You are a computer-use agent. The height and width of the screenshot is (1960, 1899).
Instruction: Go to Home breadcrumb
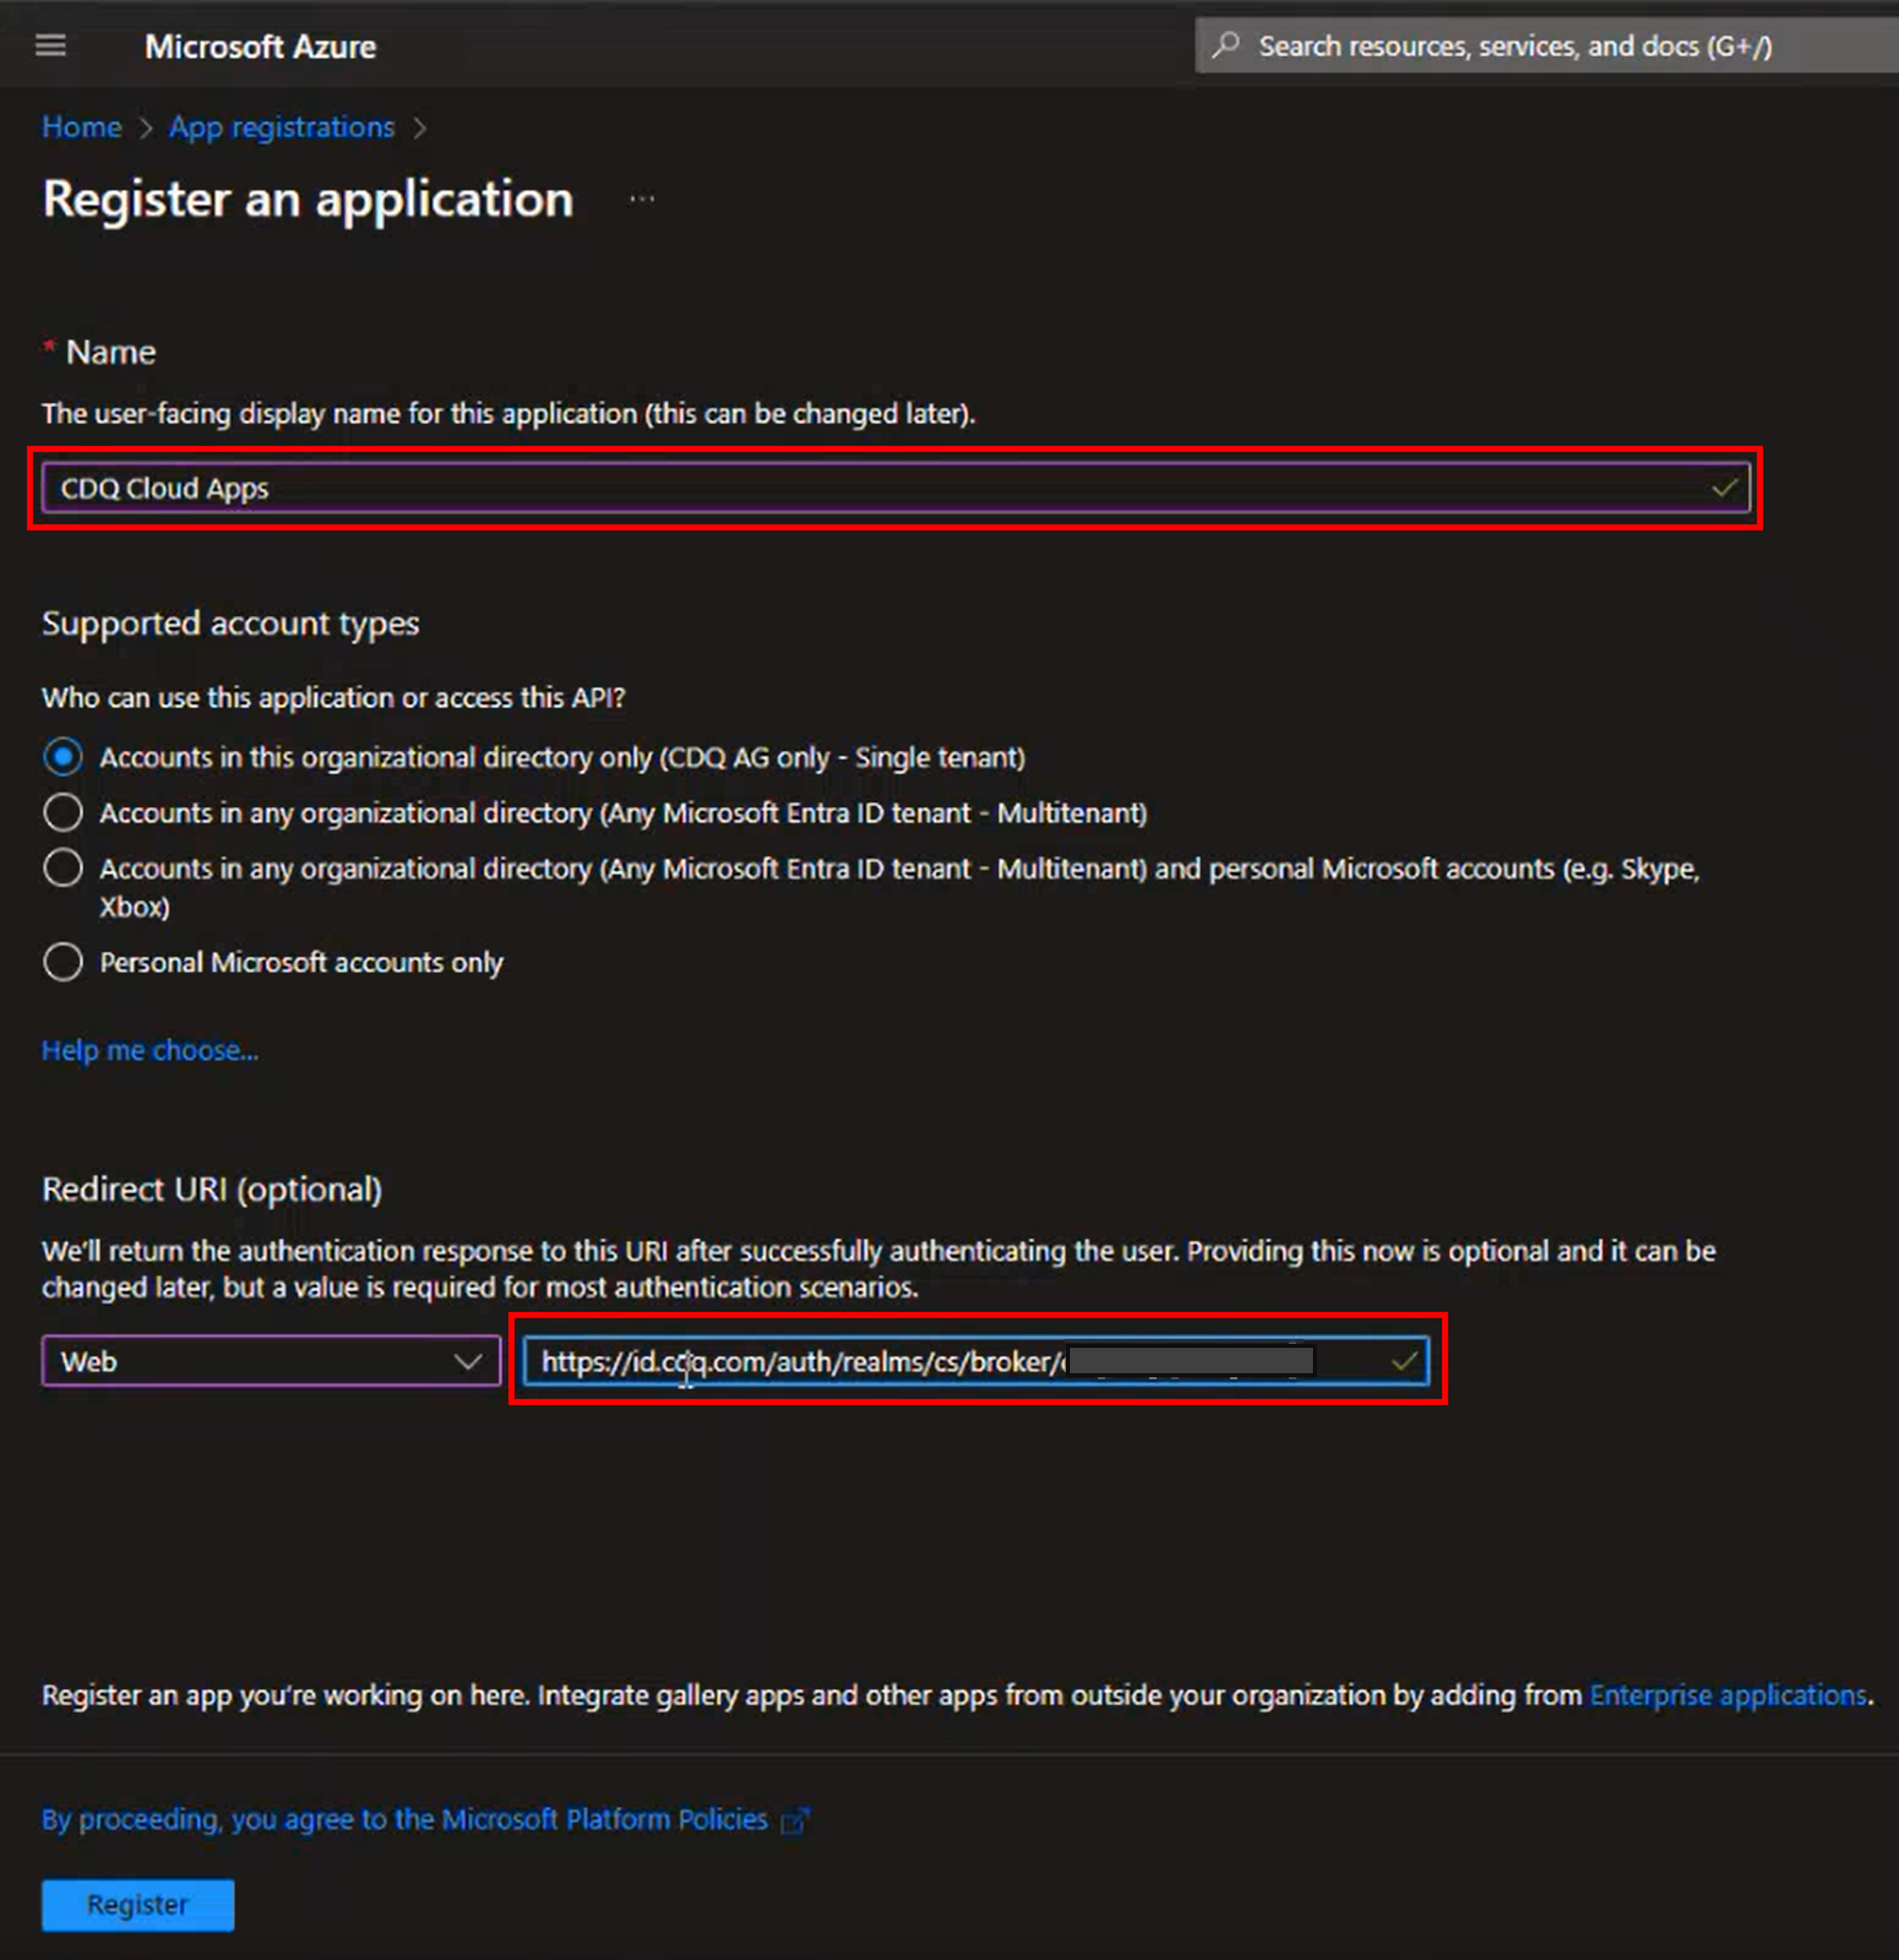81,127
